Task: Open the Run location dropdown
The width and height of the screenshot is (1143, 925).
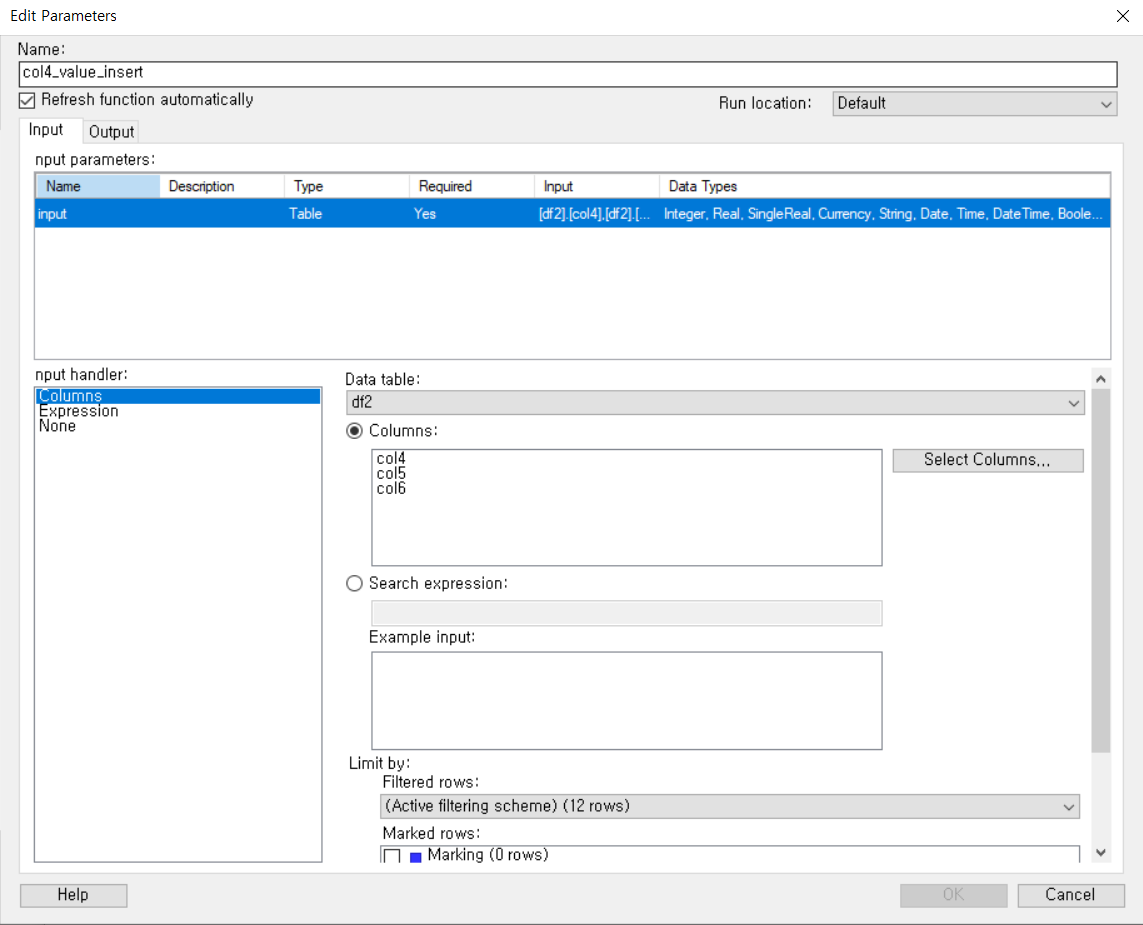Action: point(975,104)
